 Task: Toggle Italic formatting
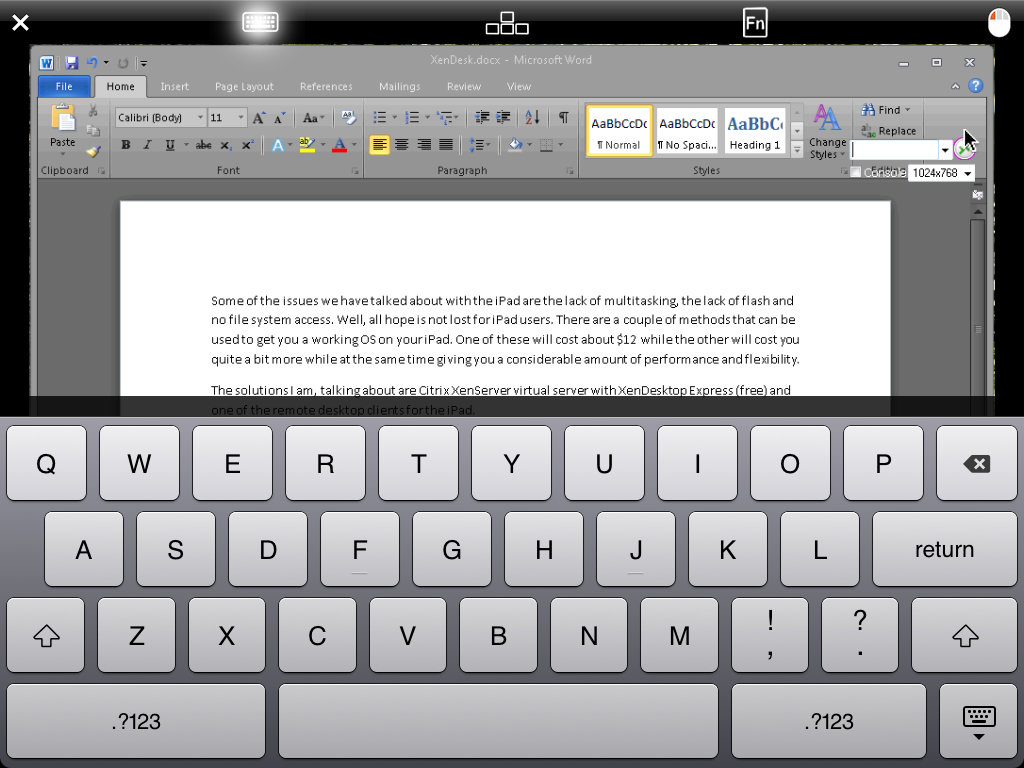coord(148,145)
